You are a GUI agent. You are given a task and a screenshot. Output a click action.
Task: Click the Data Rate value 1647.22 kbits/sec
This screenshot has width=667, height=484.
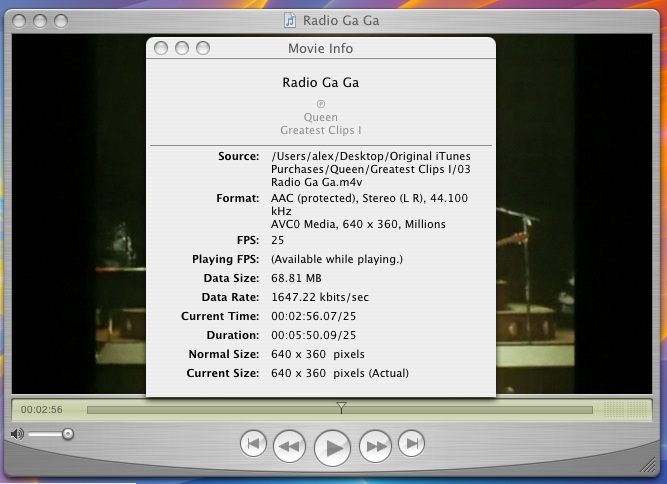pyautogui.click(x=320, y=297)
